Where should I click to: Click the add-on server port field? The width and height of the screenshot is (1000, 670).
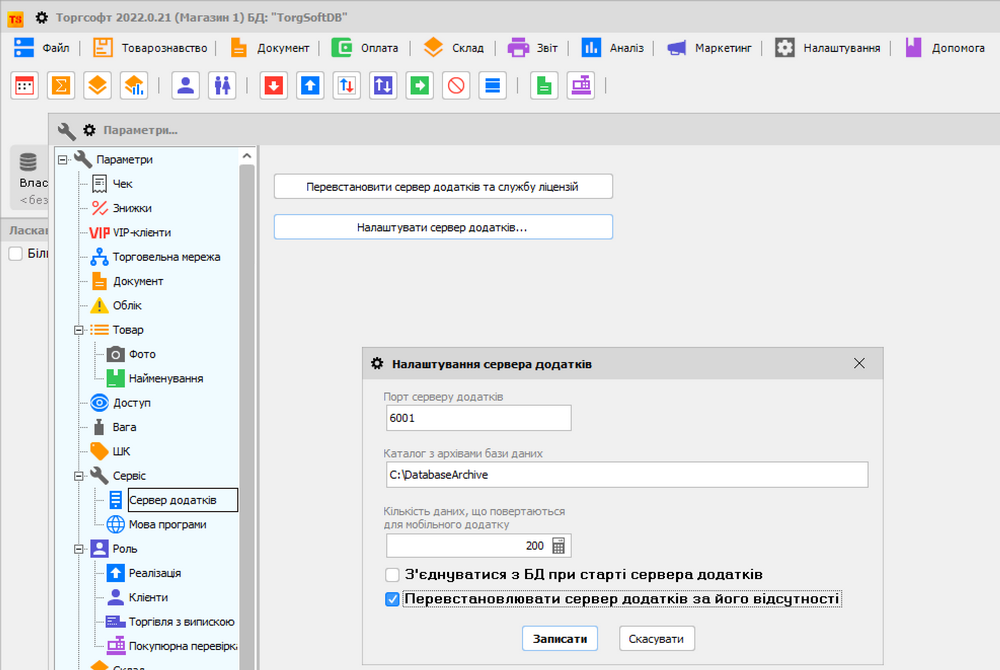(x=477, y=418)
